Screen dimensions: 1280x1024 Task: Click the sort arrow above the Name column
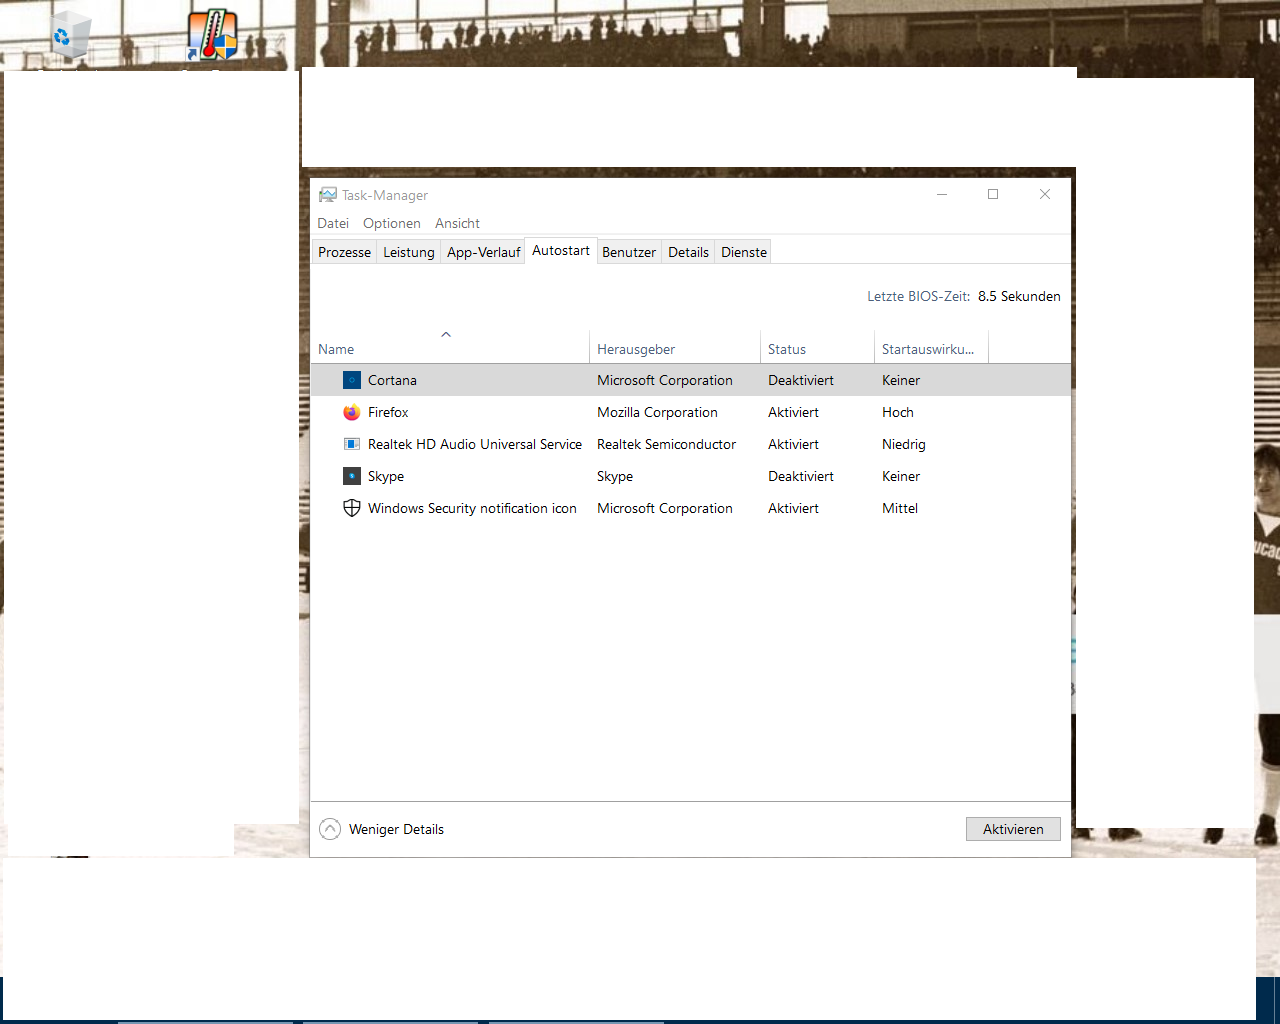(x=446, y=334)
